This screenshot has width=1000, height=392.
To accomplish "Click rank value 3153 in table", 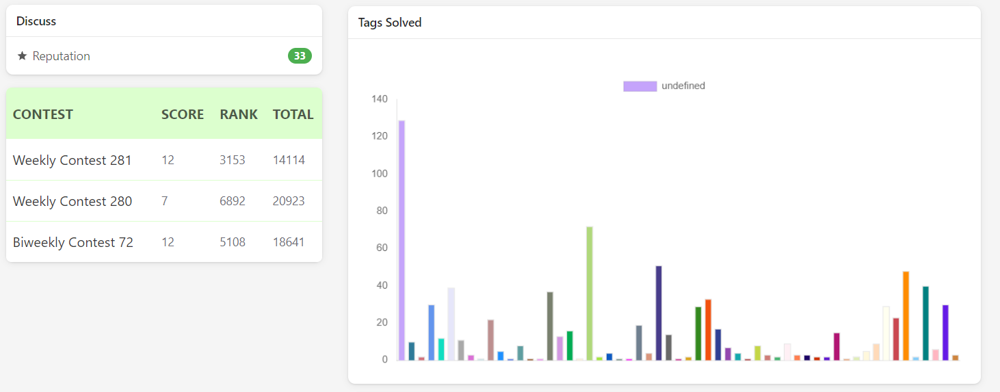I will point(232,160).
